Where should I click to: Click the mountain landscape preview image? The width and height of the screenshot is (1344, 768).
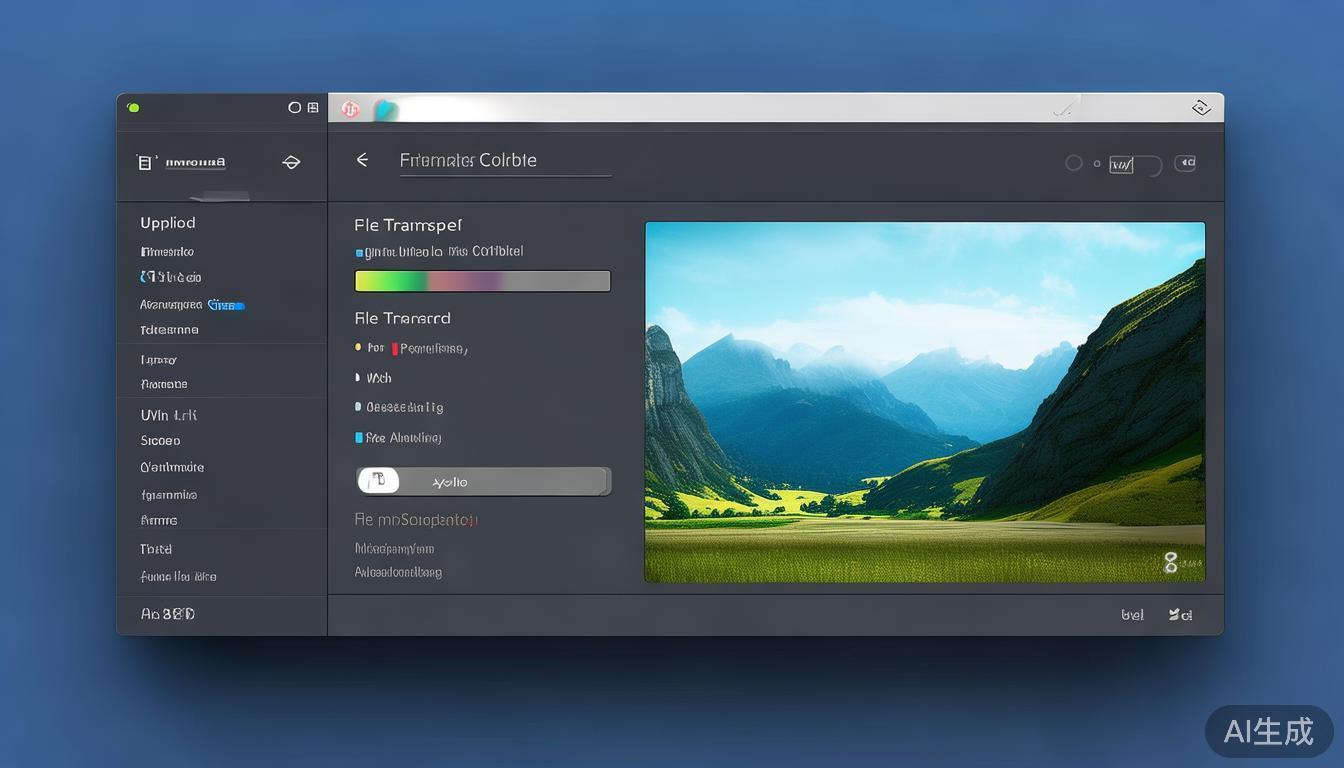click(x=924, y=402)
